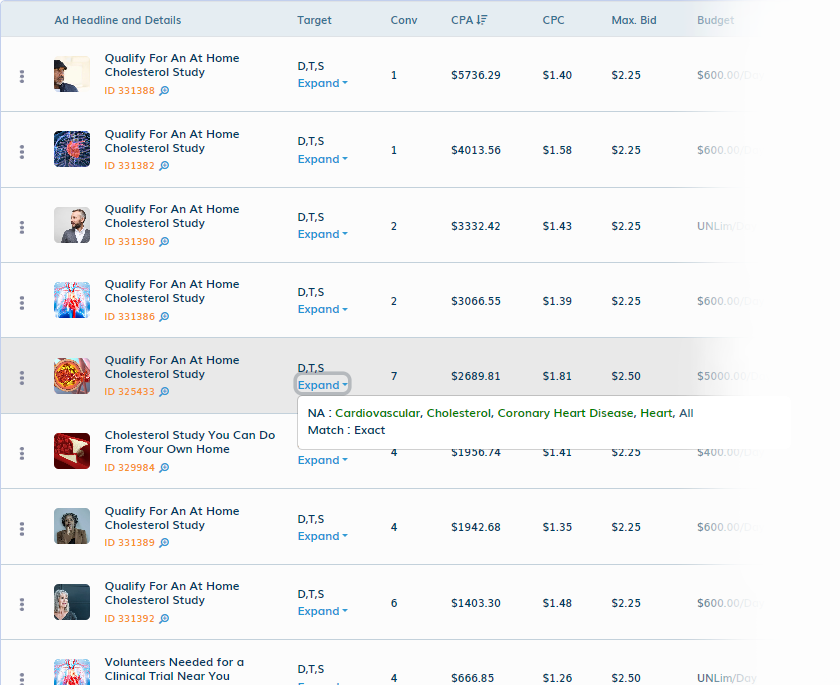The height and width of the screenshot is (685, 840).
Task: Open ad ID 331390 link
Action: click(x=130, y=242)
